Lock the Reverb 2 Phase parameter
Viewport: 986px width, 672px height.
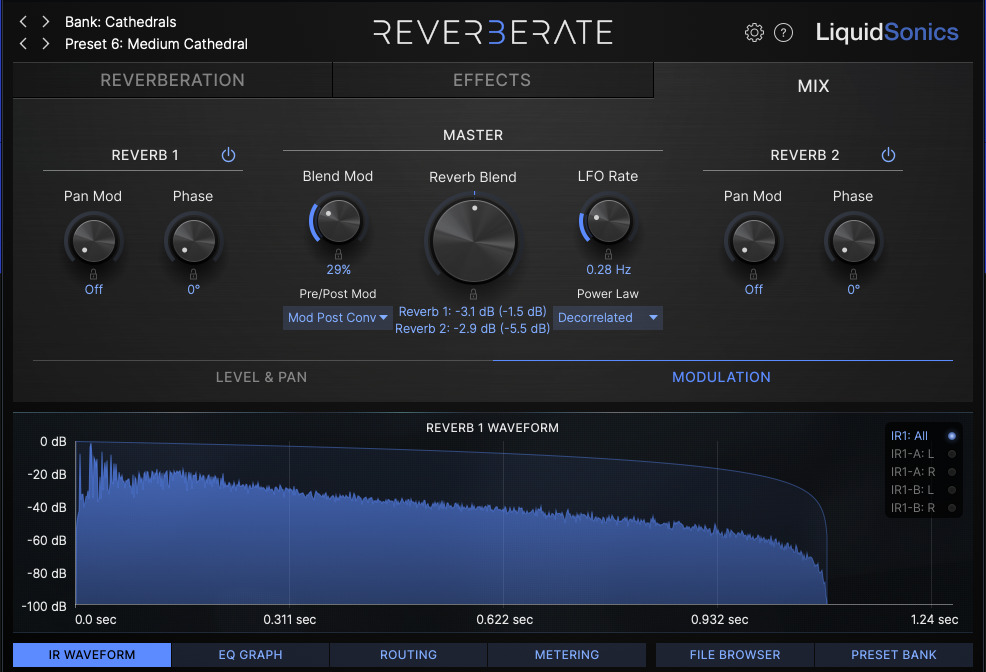point(853,274)
